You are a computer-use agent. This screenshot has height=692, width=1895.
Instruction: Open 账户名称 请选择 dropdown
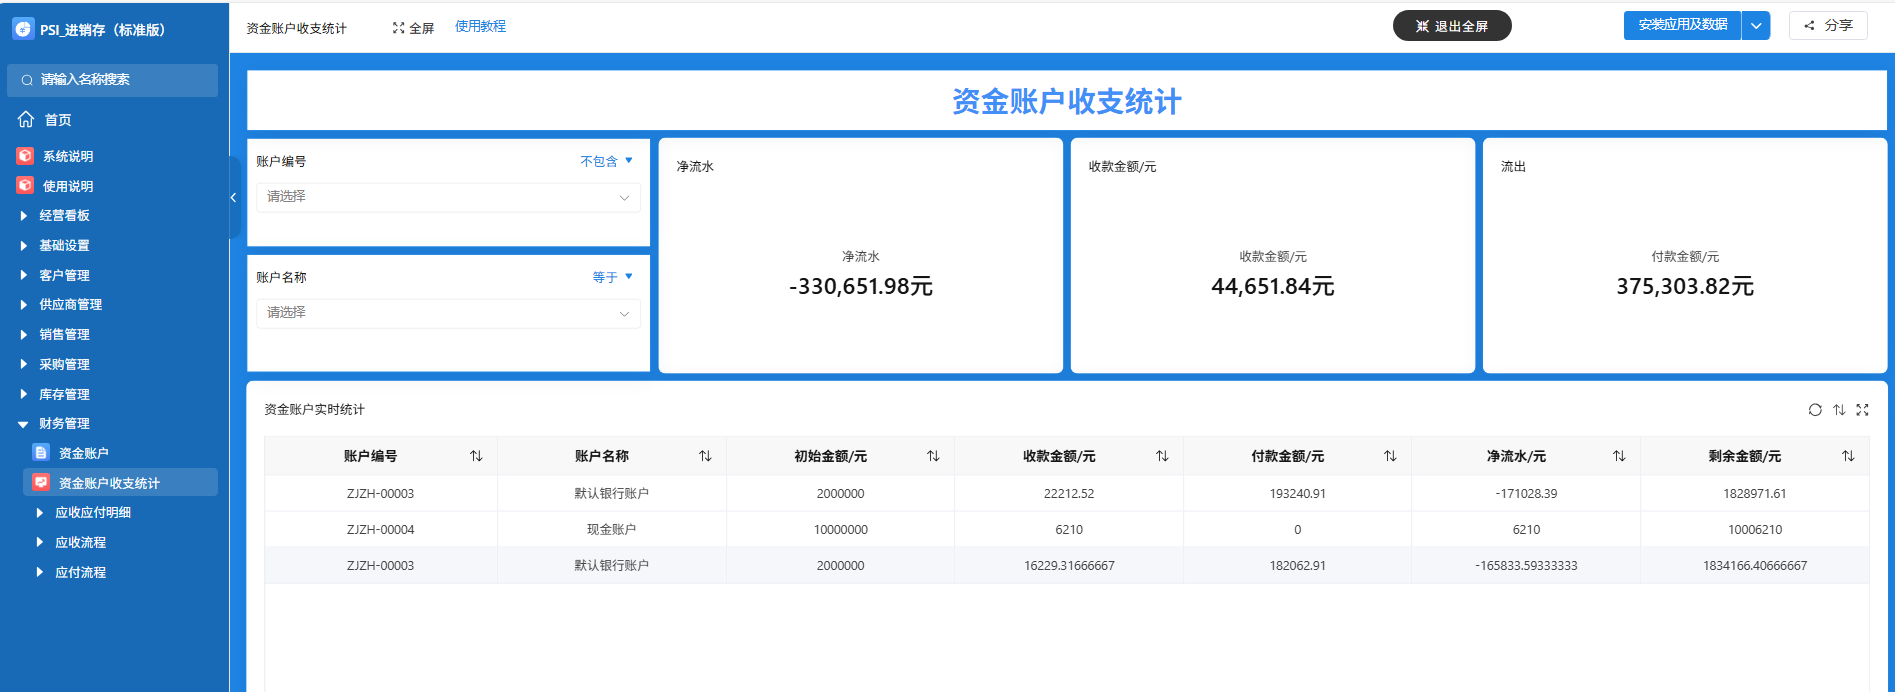[x=448, y=313]
